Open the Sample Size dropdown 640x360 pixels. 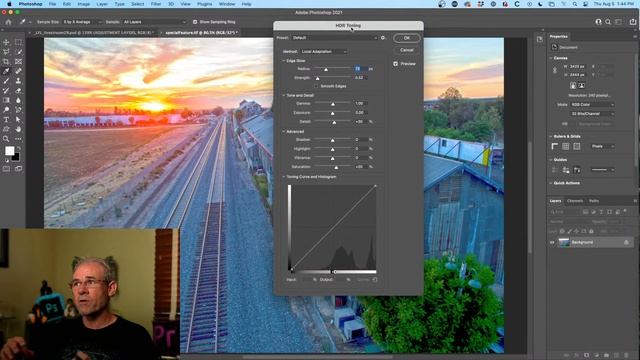pos(82,22)
